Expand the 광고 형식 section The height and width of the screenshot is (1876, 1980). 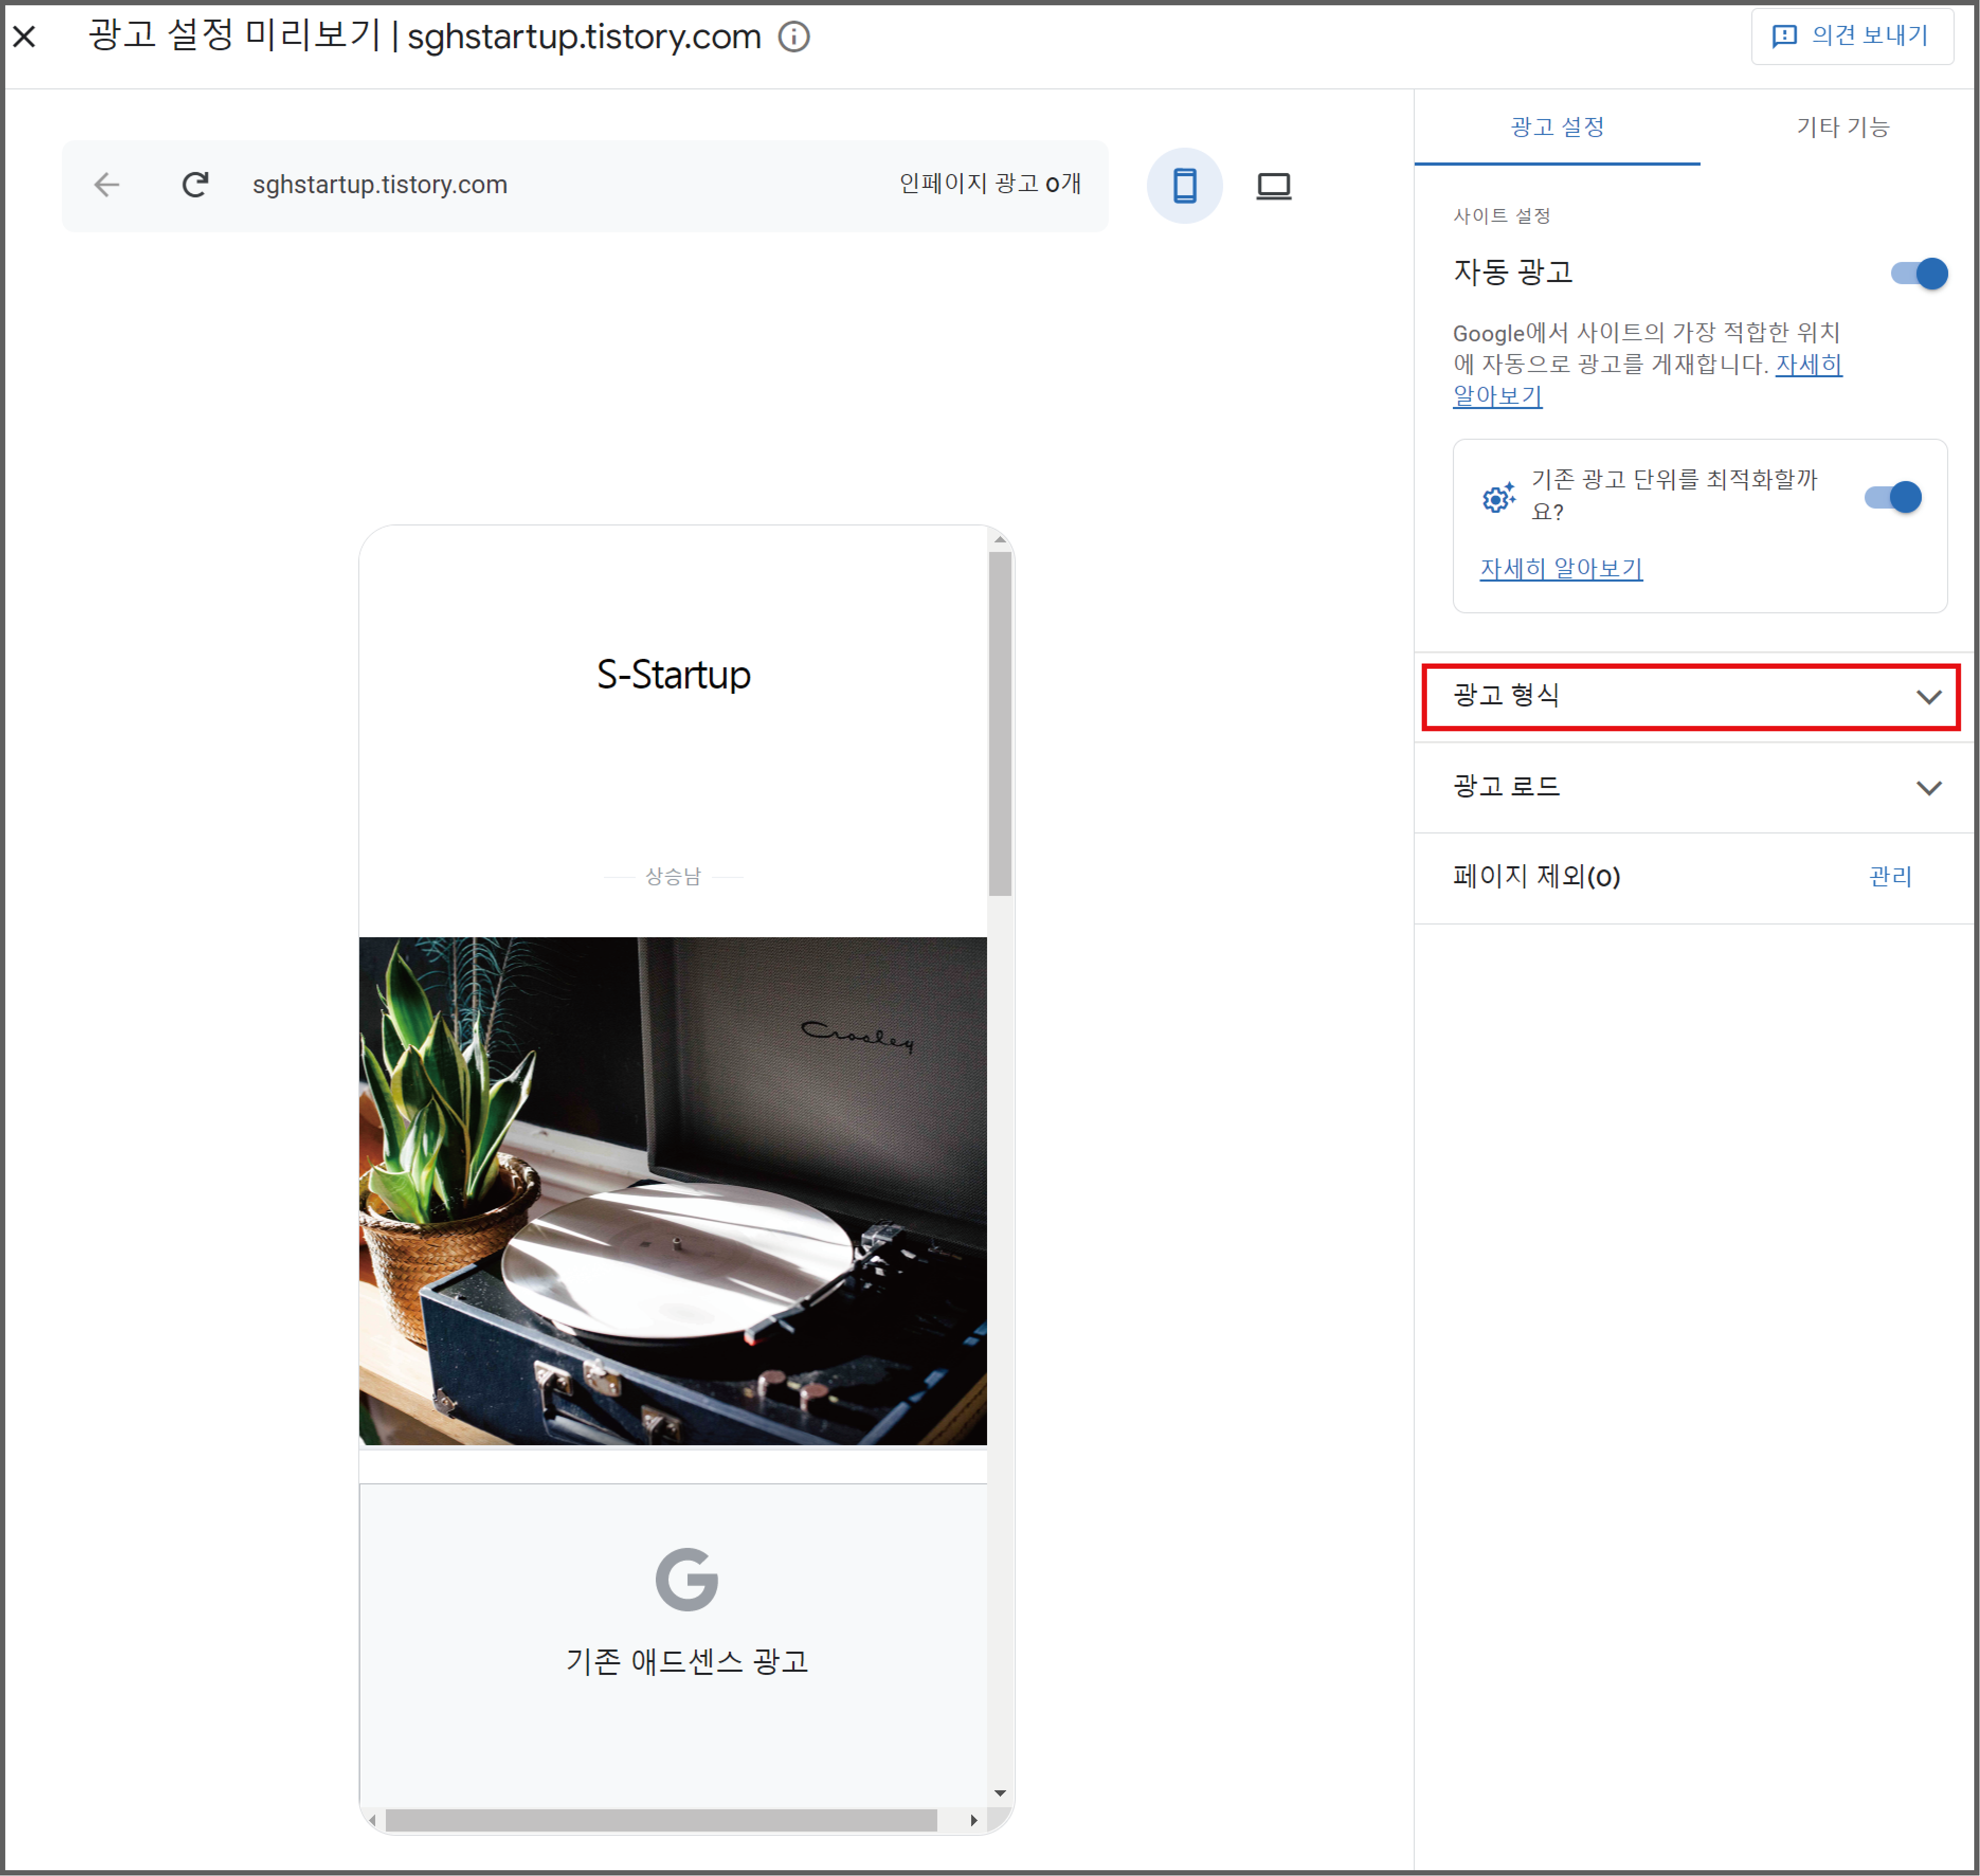(x=1690, y=697)
